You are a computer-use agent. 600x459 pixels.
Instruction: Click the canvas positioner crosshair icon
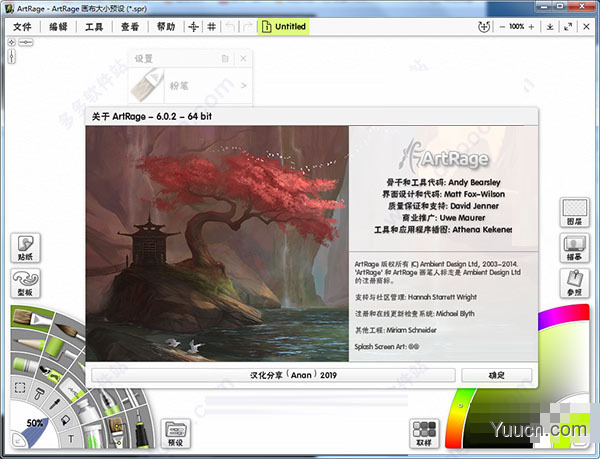click(194, 27)
